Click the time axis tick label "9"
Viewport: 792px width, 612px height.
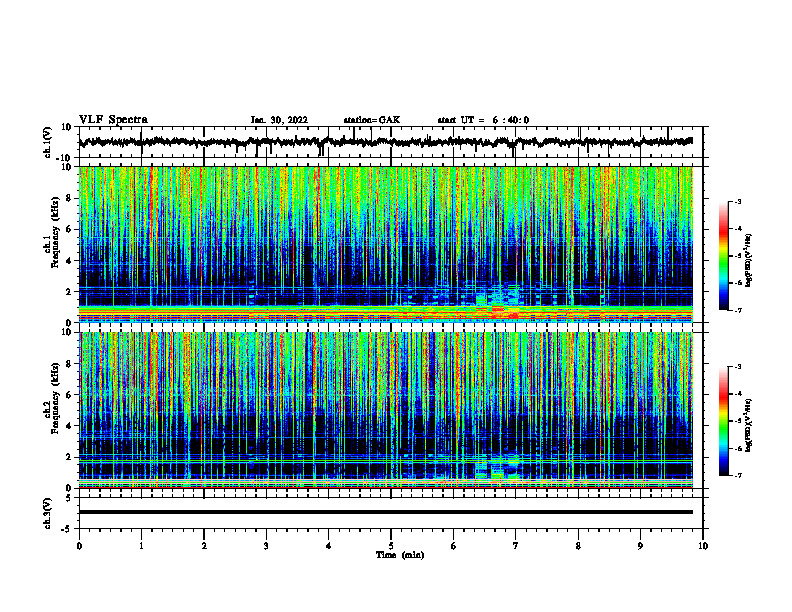tap(640, 546)
